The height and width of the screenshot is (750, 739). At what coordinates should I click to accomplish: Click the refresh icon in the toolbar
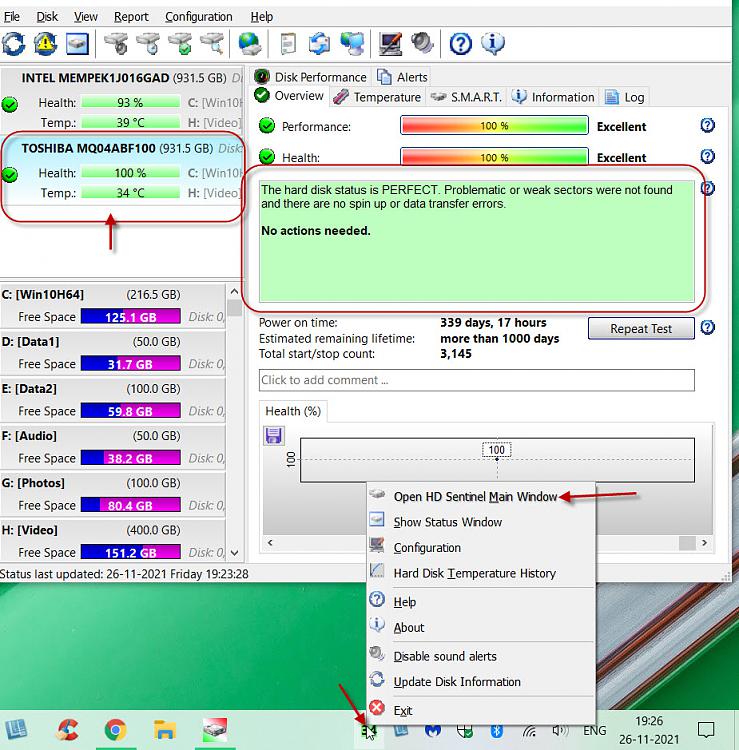tap(14, 43)
